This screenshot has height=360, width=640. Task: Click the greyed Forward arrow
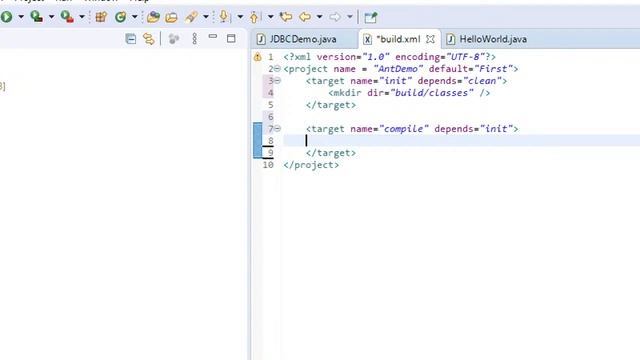coord(335,17)
